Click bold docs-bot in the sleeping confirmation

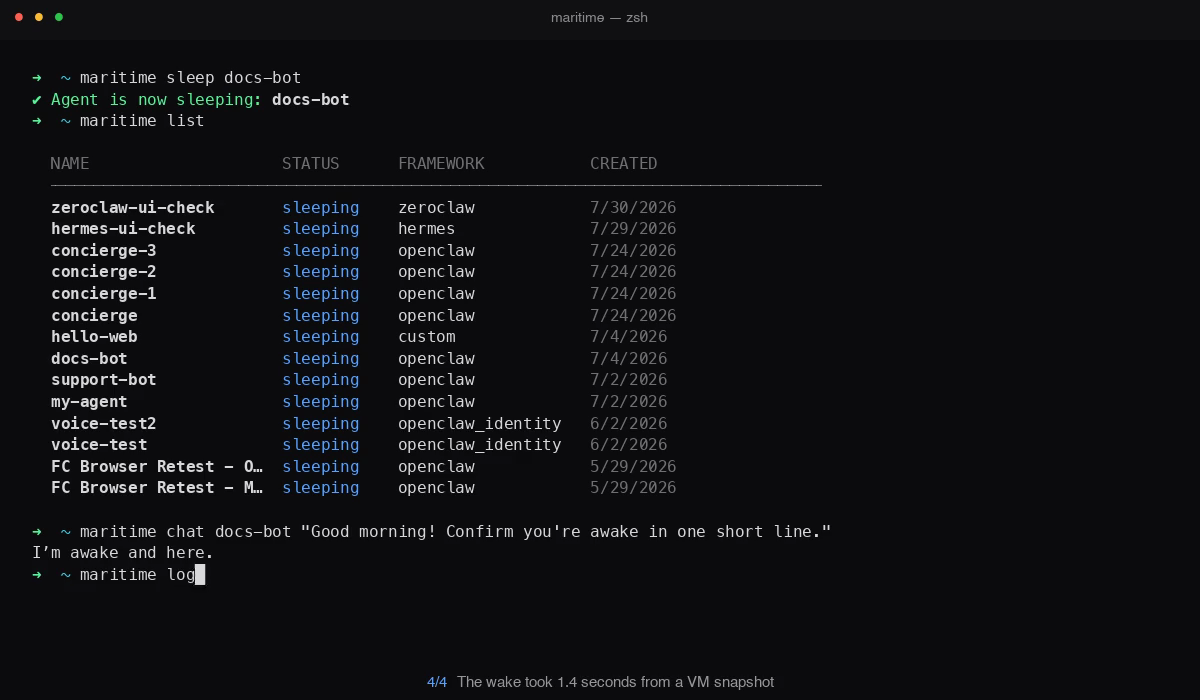click(310, 99)
